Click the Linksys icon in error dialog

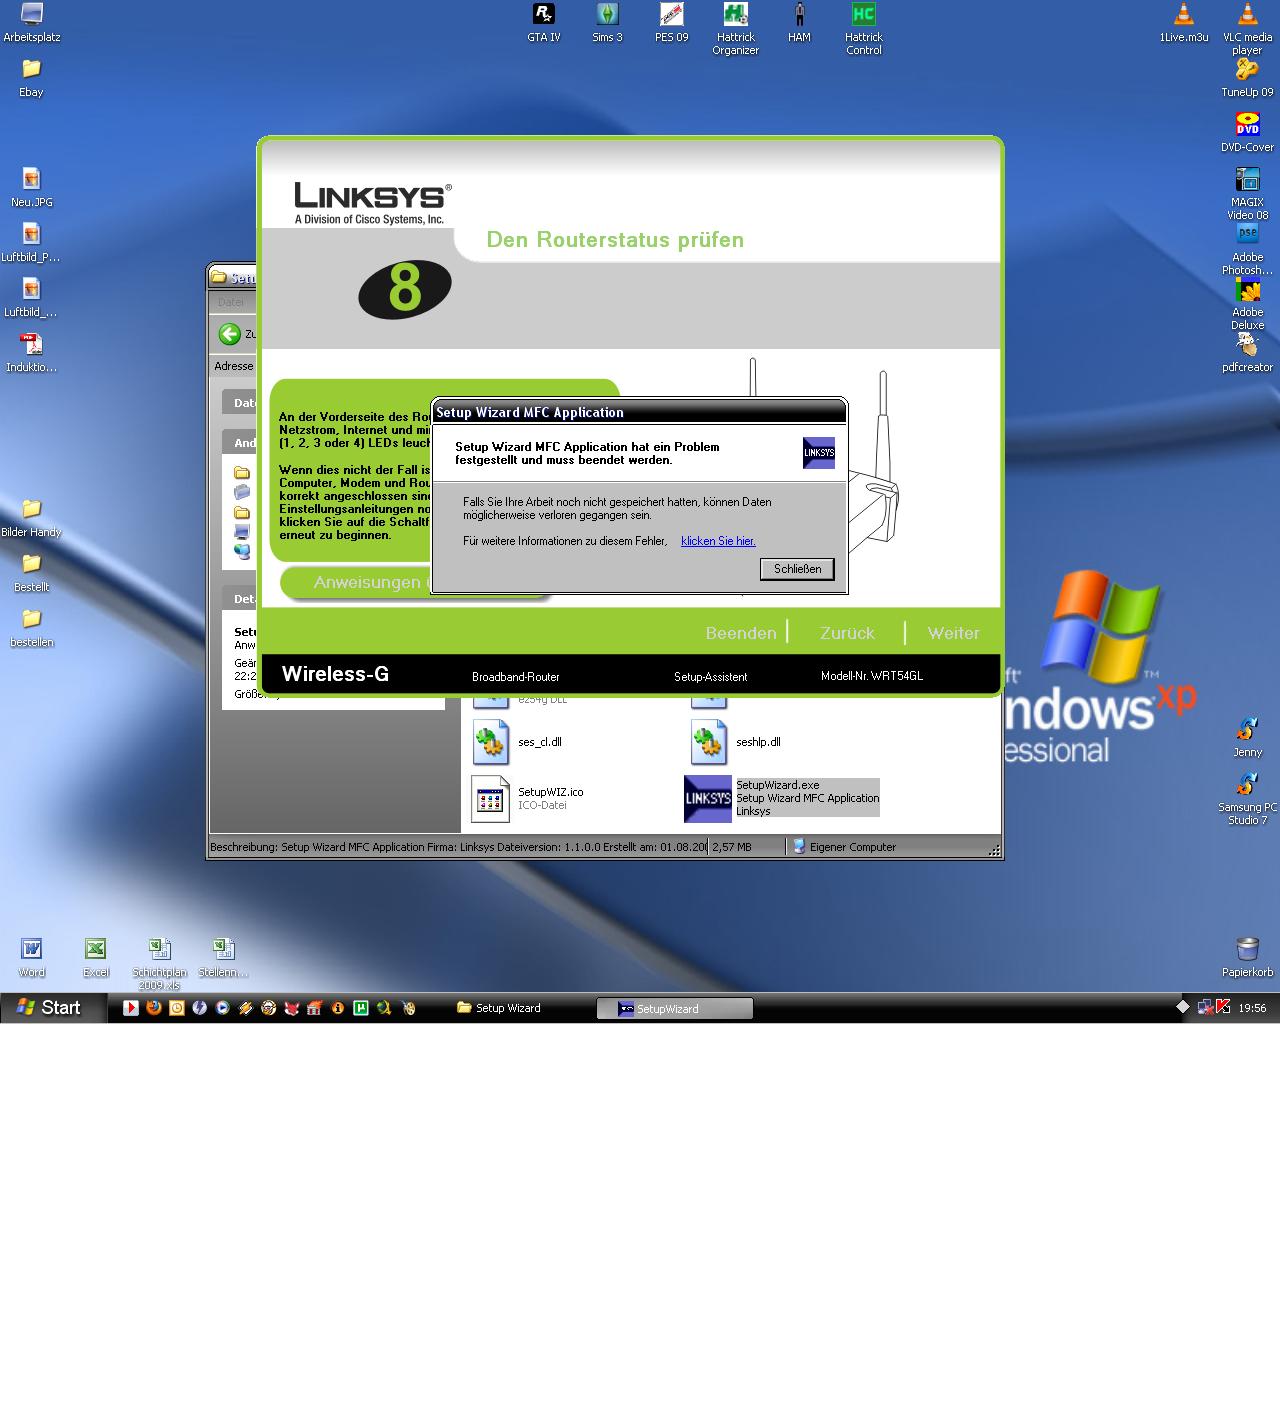(819, 453)
